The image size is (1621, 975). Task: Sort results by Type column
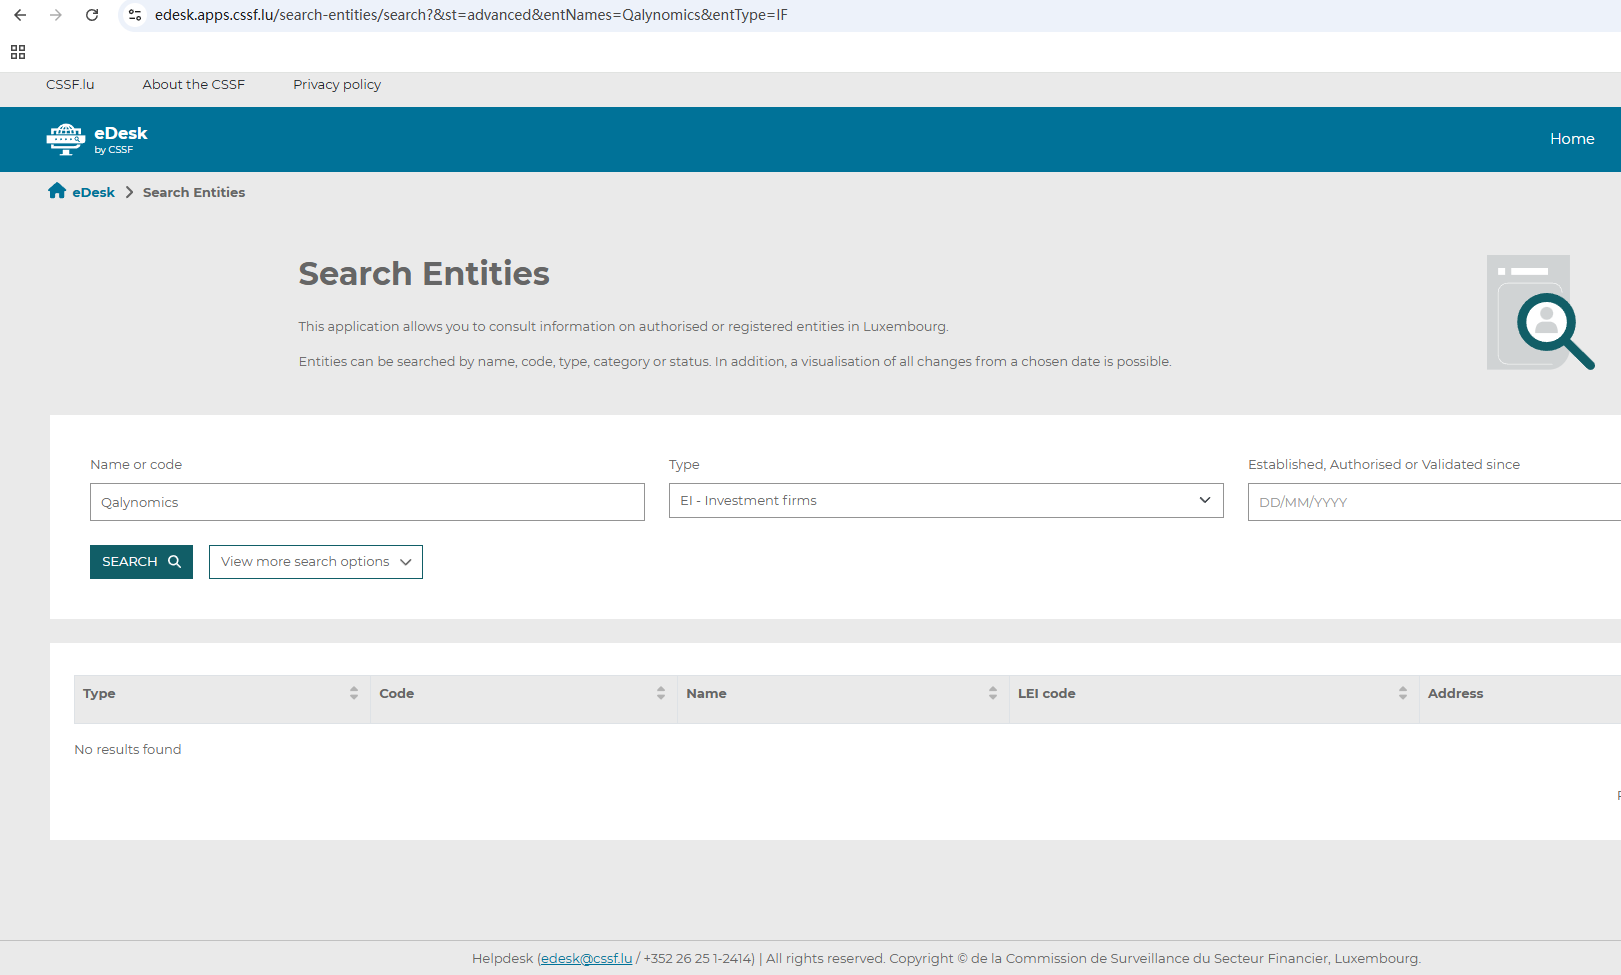click(x=353, y=693)
